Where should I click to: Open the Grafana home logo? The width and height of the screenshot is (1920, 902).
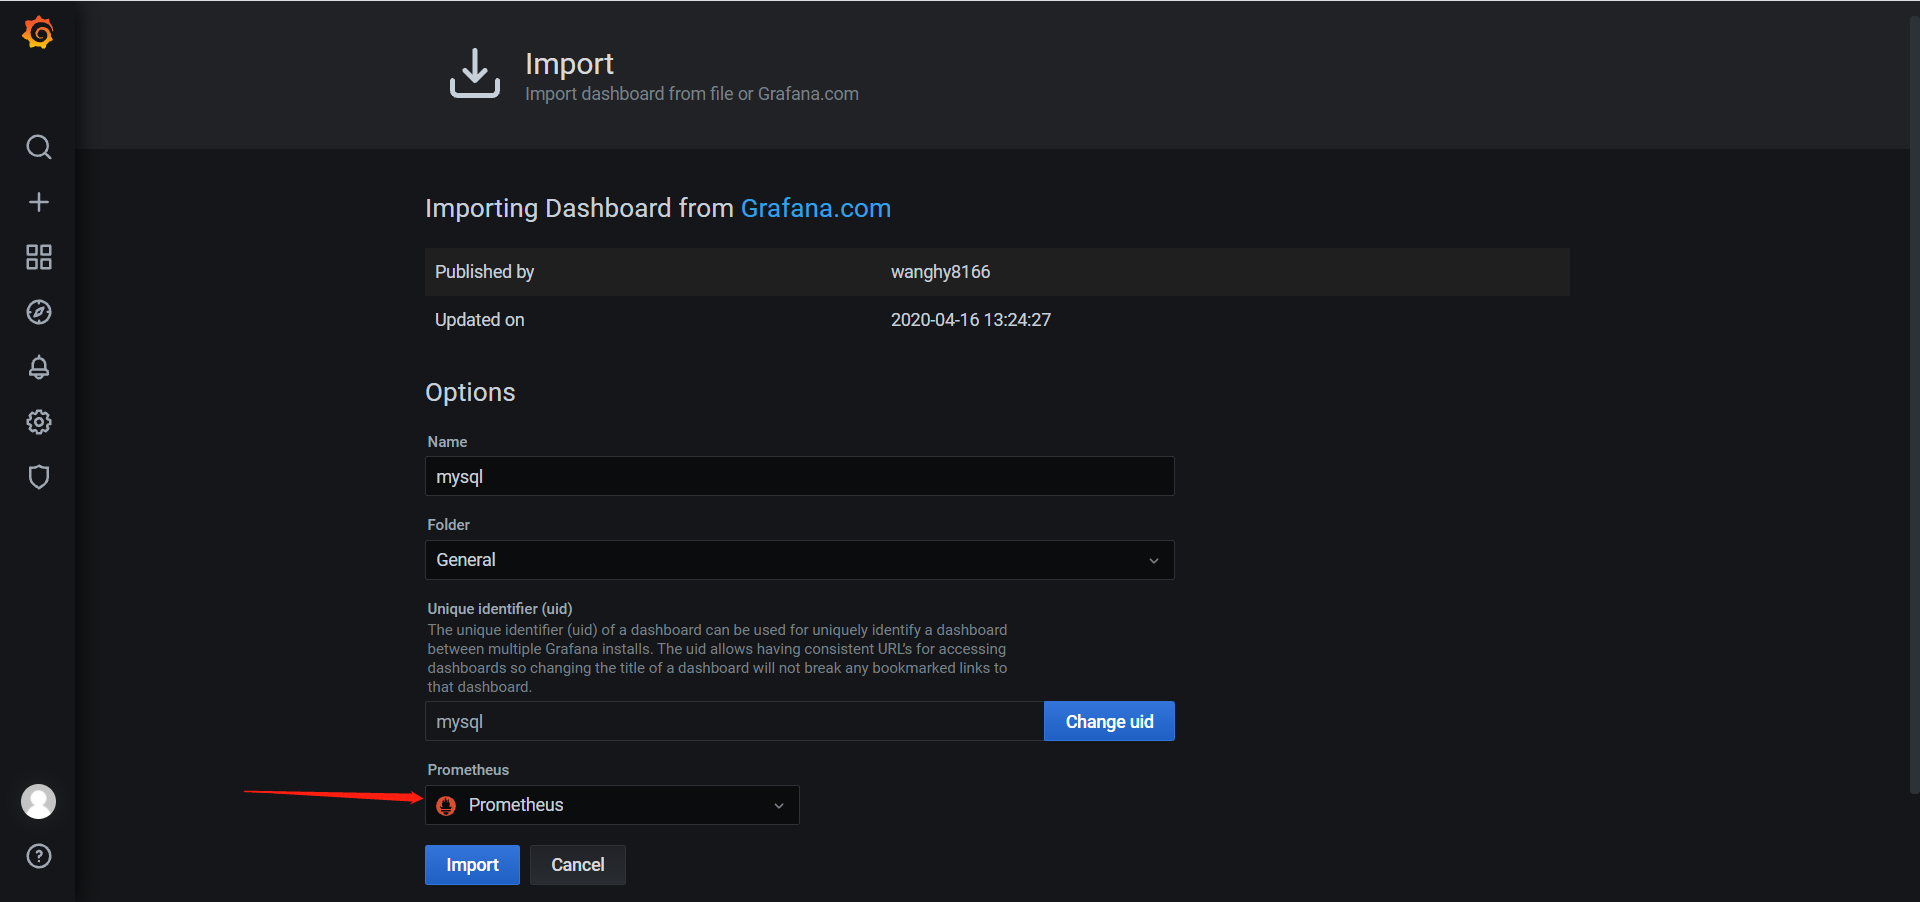tap(38, 33)
